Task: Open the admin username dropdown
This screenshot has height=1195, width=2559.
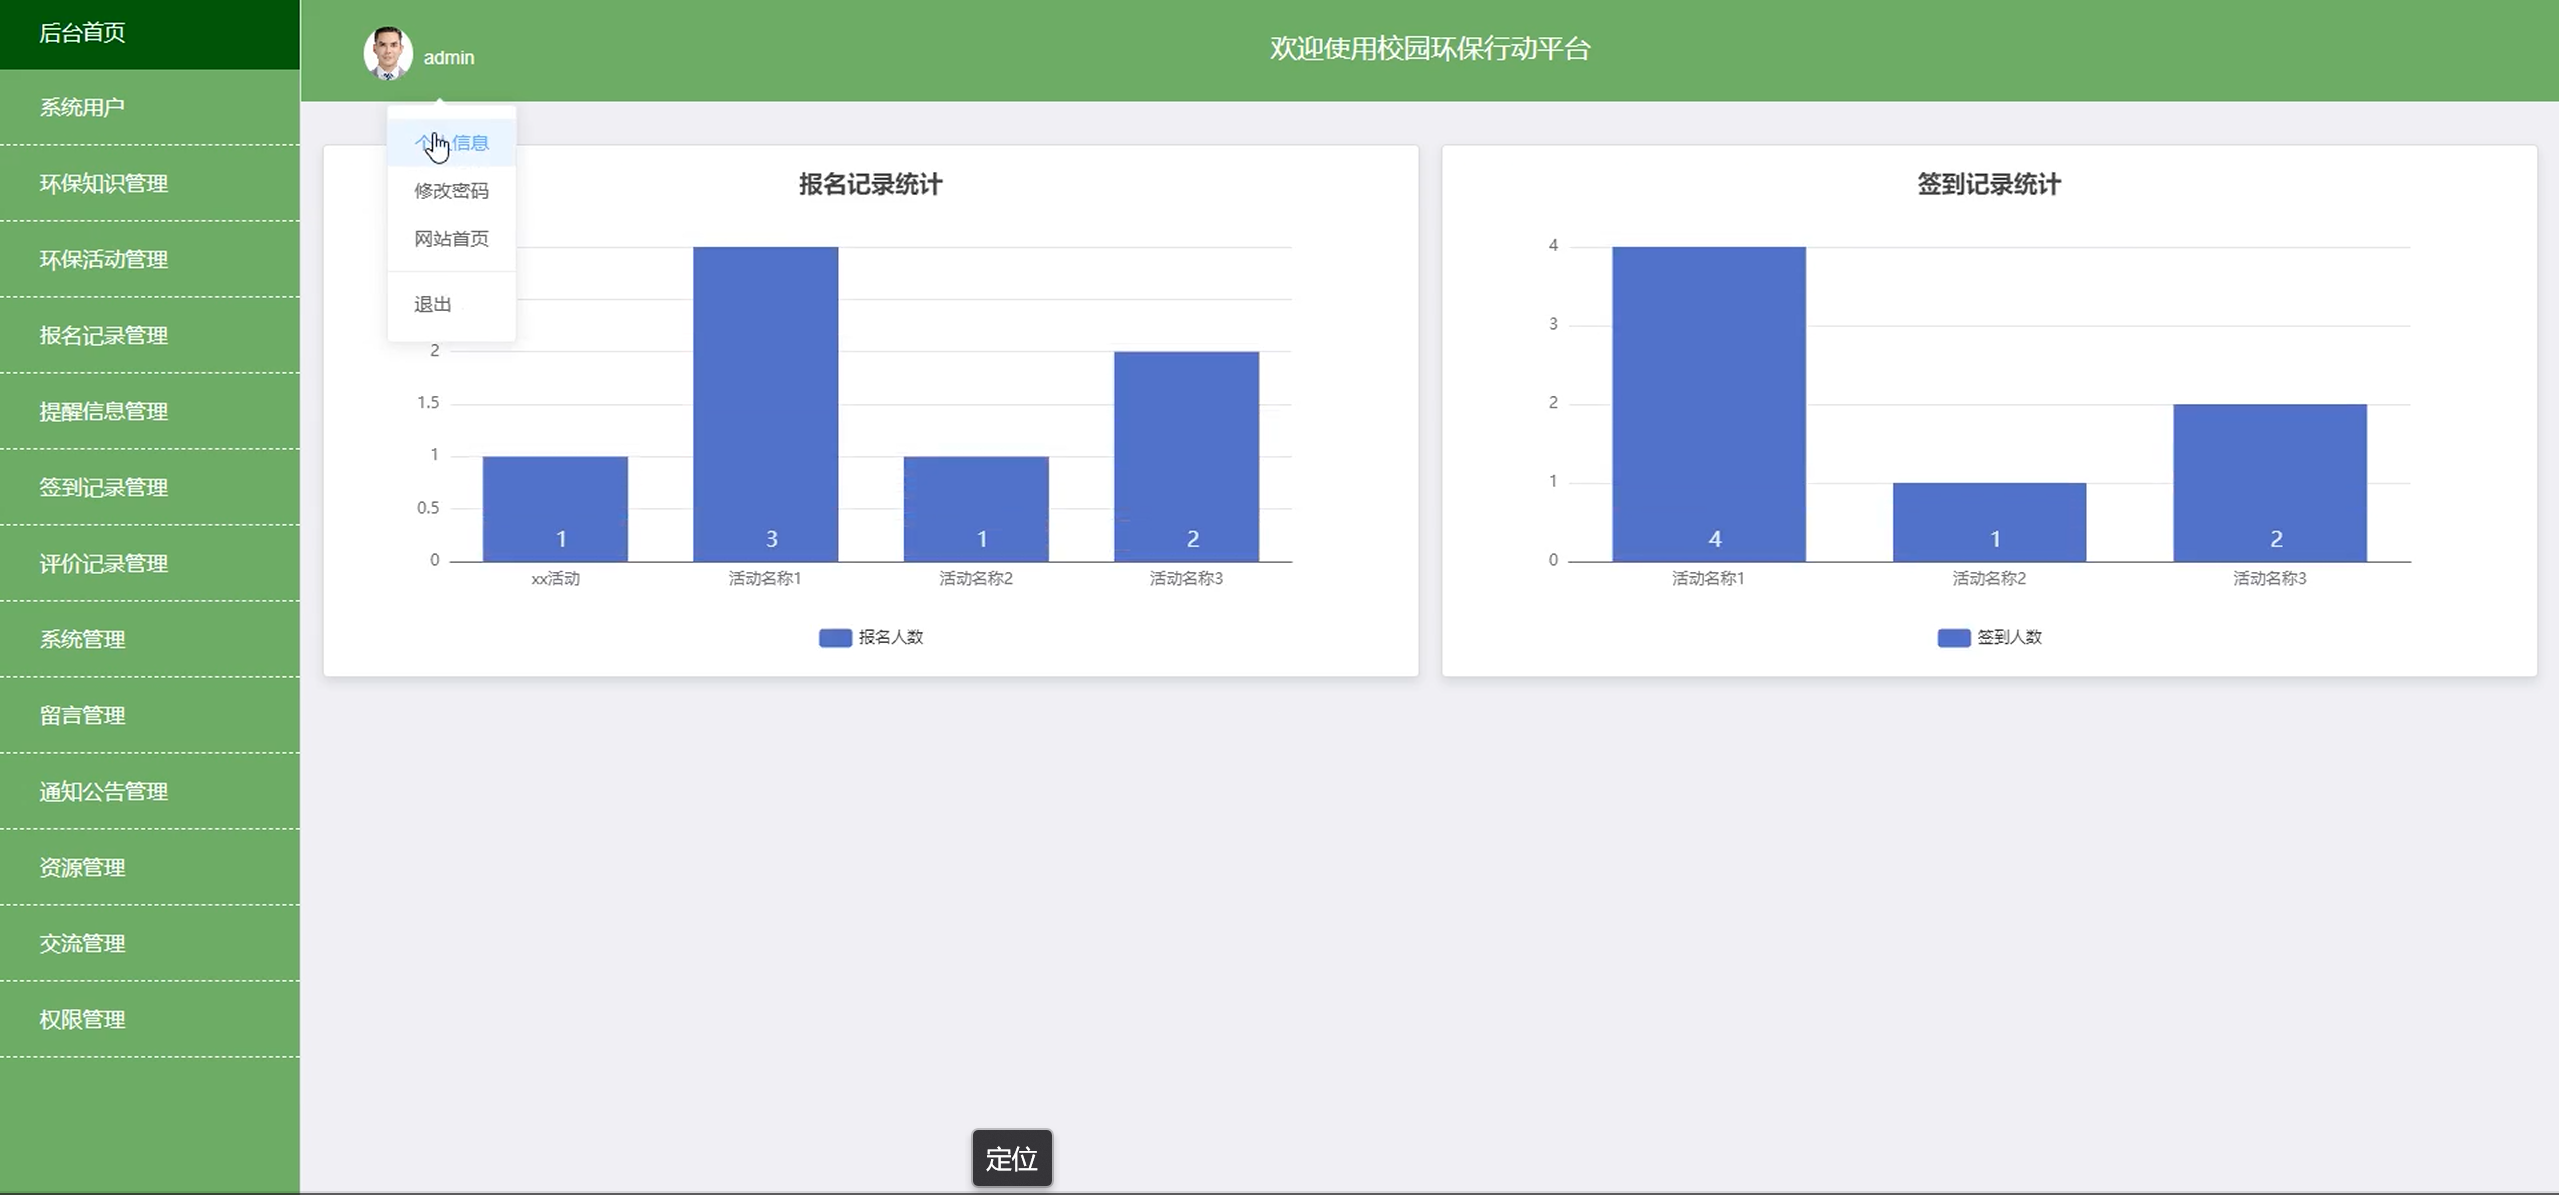Action: 449,58
